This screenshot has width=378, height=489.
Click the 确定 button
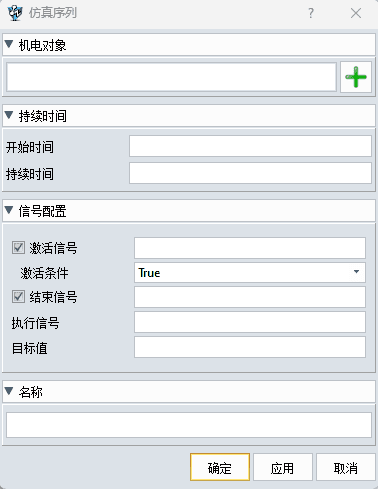tap(220, 467)
